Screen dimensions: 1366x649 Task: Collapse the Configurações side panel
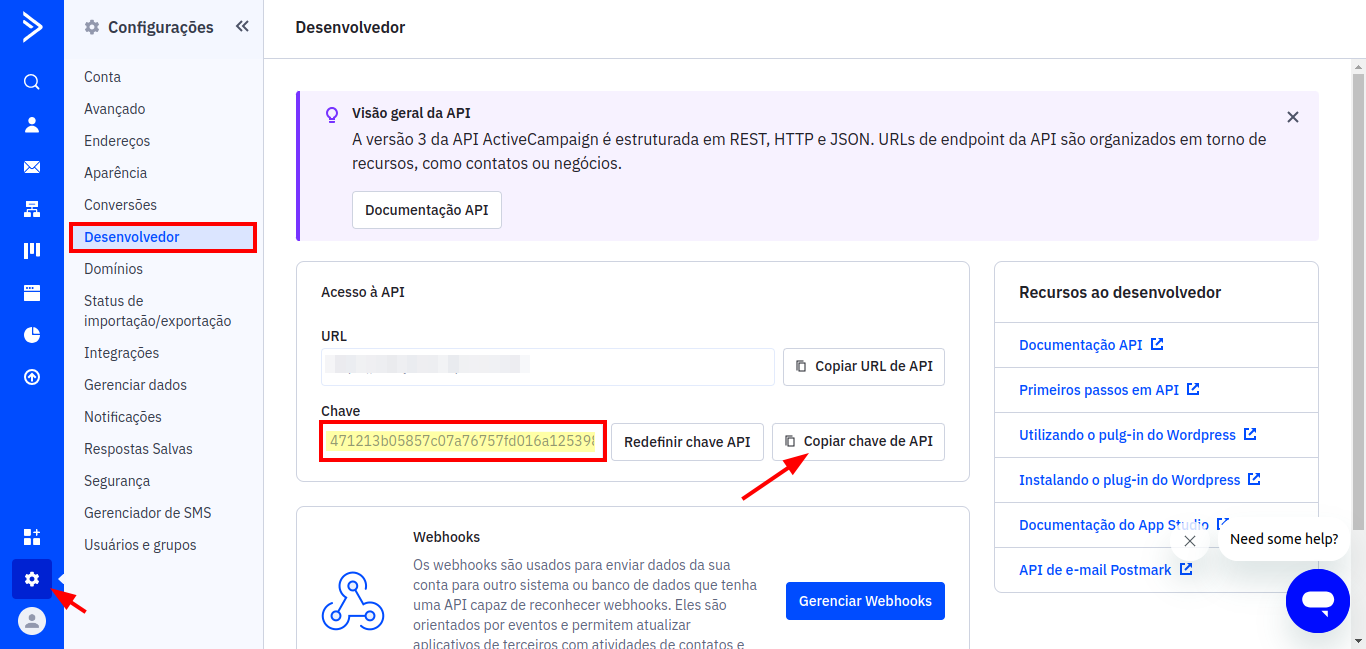click(x=242, y=27)
